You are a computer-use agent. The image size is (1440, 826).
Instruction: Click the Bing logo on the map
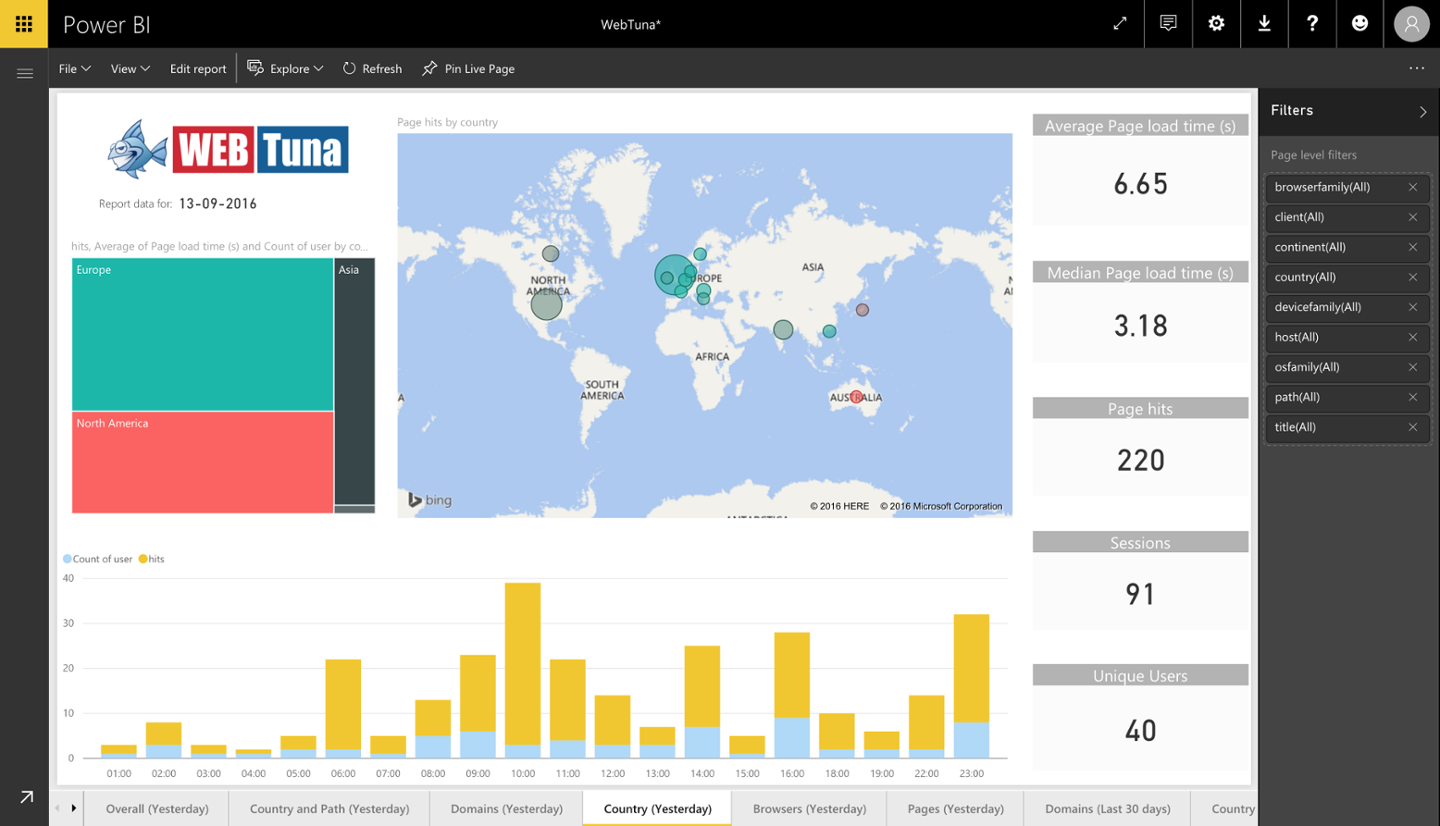pyautogui.click(x=430, y=499)
